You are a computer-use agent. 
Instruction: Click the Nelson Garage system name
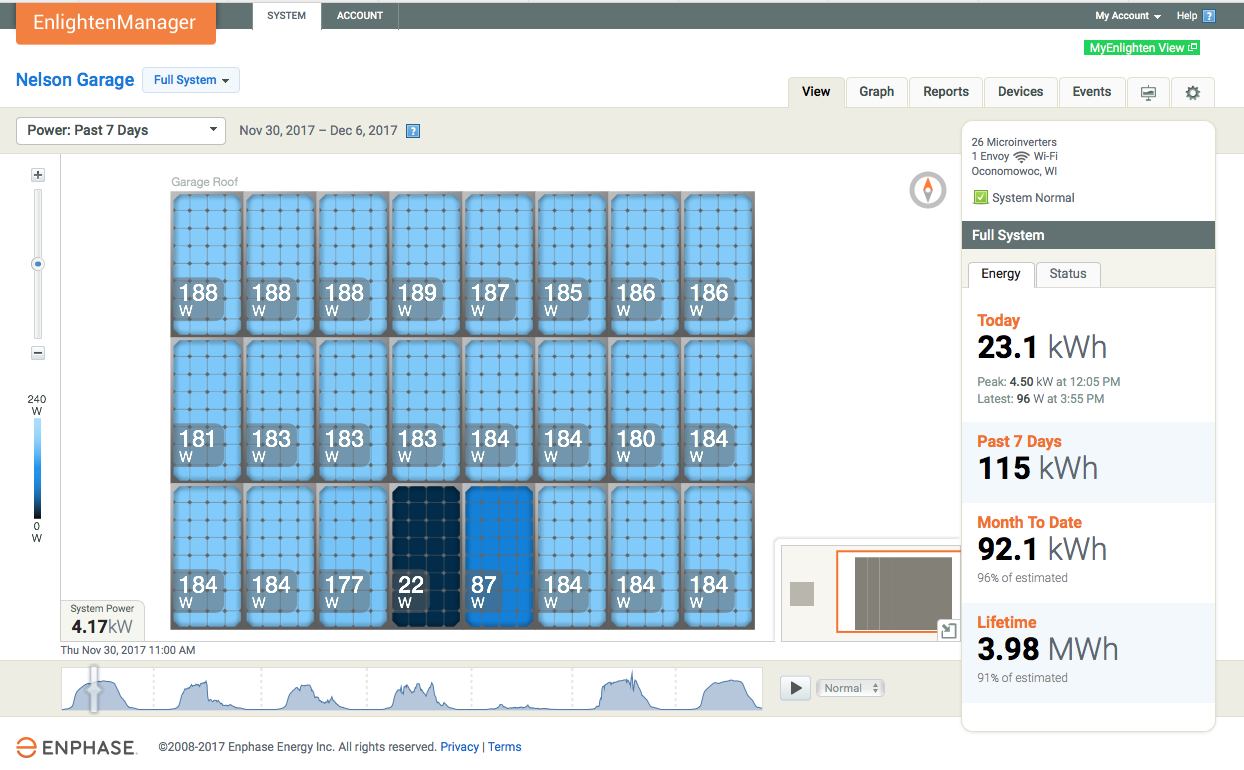[x=75, y=80]
